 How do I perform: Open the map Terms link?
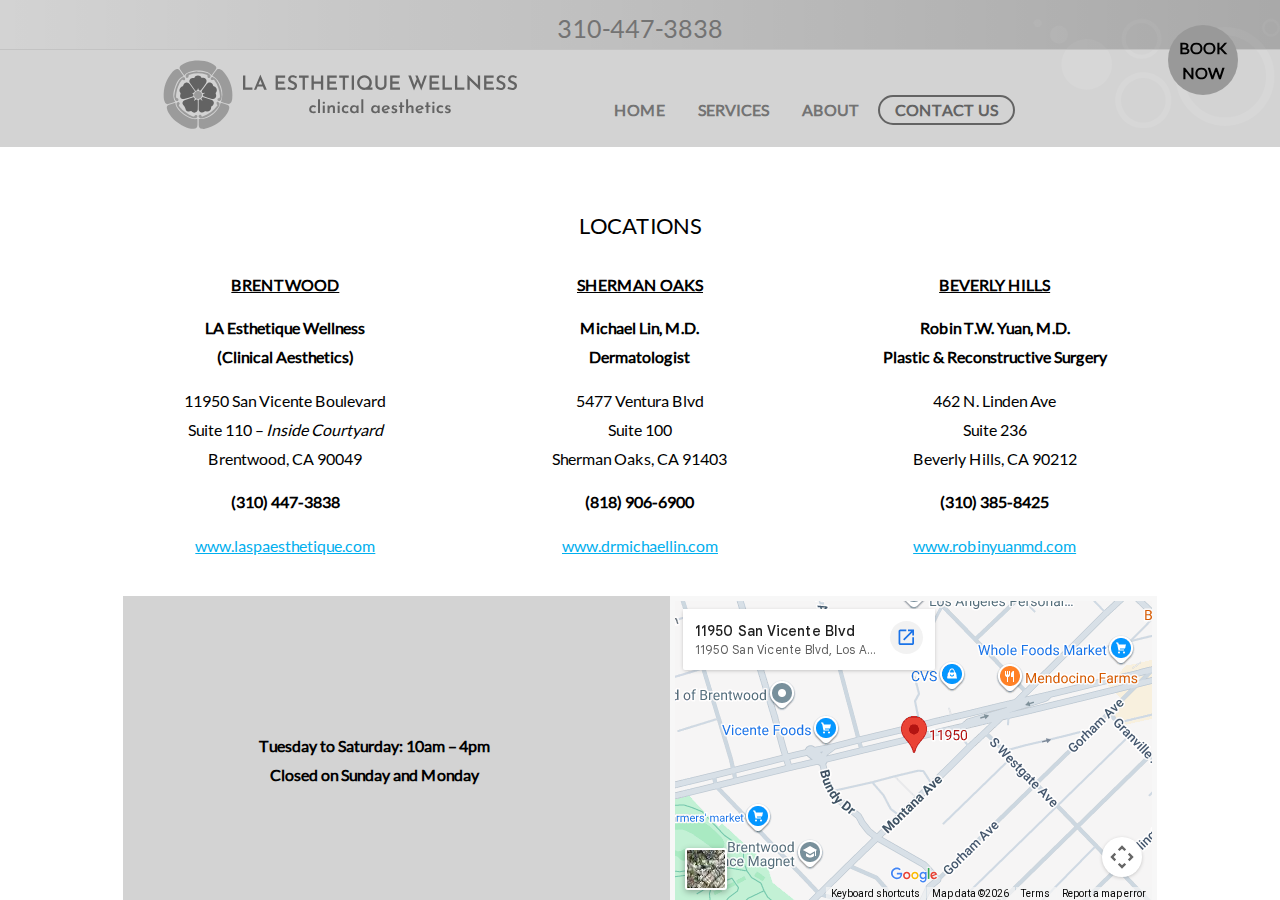coord(1035,893)
